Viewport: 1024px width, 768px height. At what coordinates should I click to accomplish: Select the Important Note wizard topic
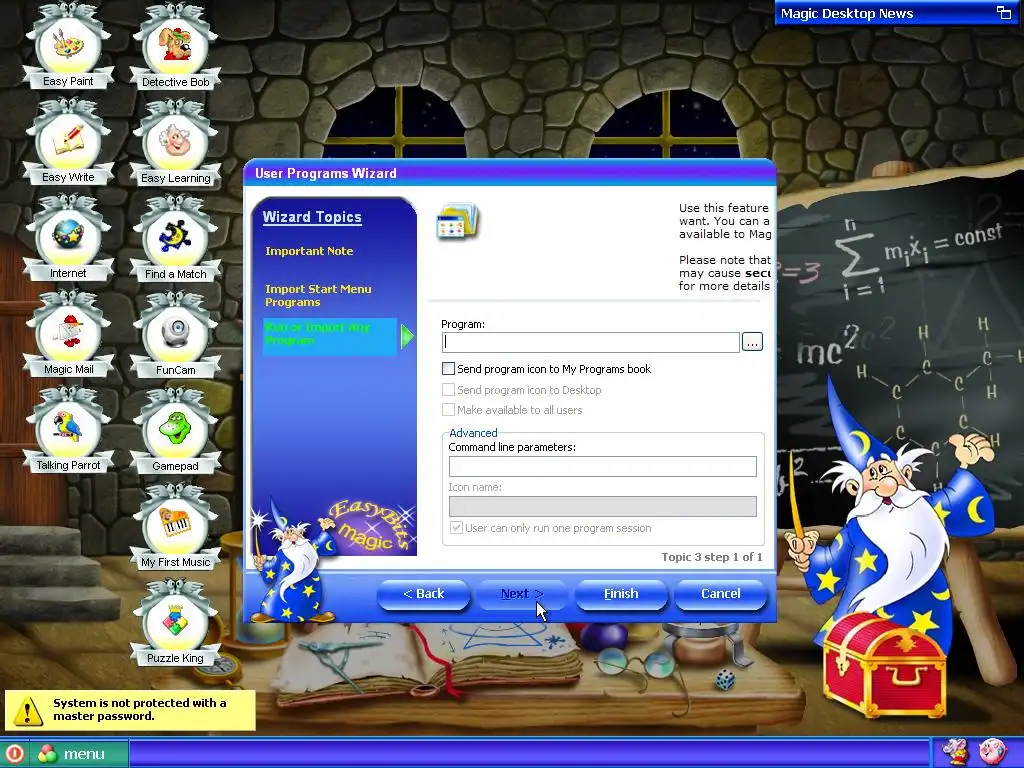pyautogui.click(x=309, y=251)
